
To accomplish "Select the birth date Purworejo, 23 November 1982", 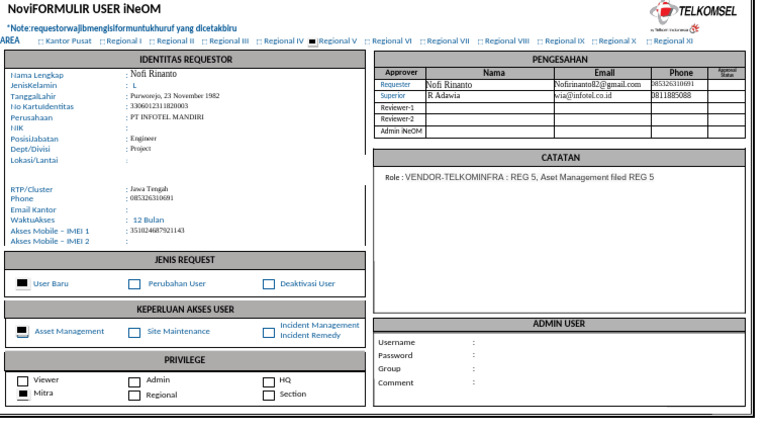I will pos(175,96).
